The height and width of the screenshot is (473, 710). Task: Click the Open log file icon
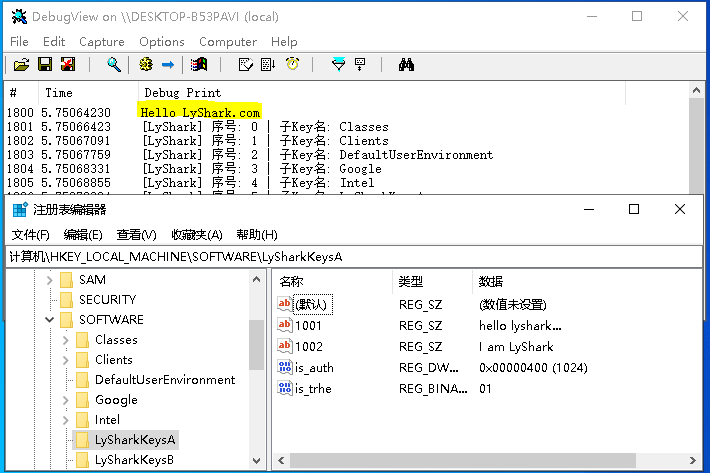pyautogui.click(x=20, y=65)
